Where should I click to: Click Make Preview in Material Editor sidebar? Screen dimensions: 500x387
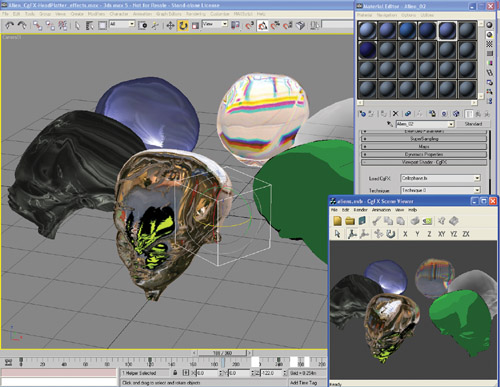click(489, 72)
